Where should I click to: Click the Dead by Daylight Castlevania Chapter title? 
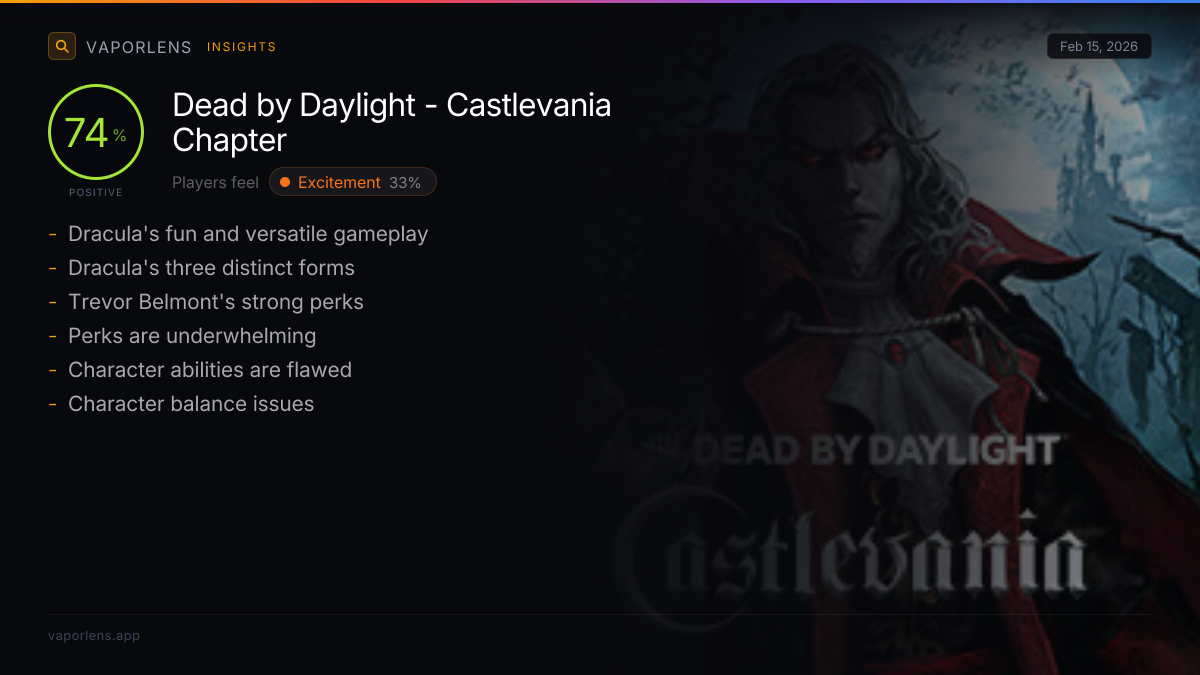[x=391, y=122]
